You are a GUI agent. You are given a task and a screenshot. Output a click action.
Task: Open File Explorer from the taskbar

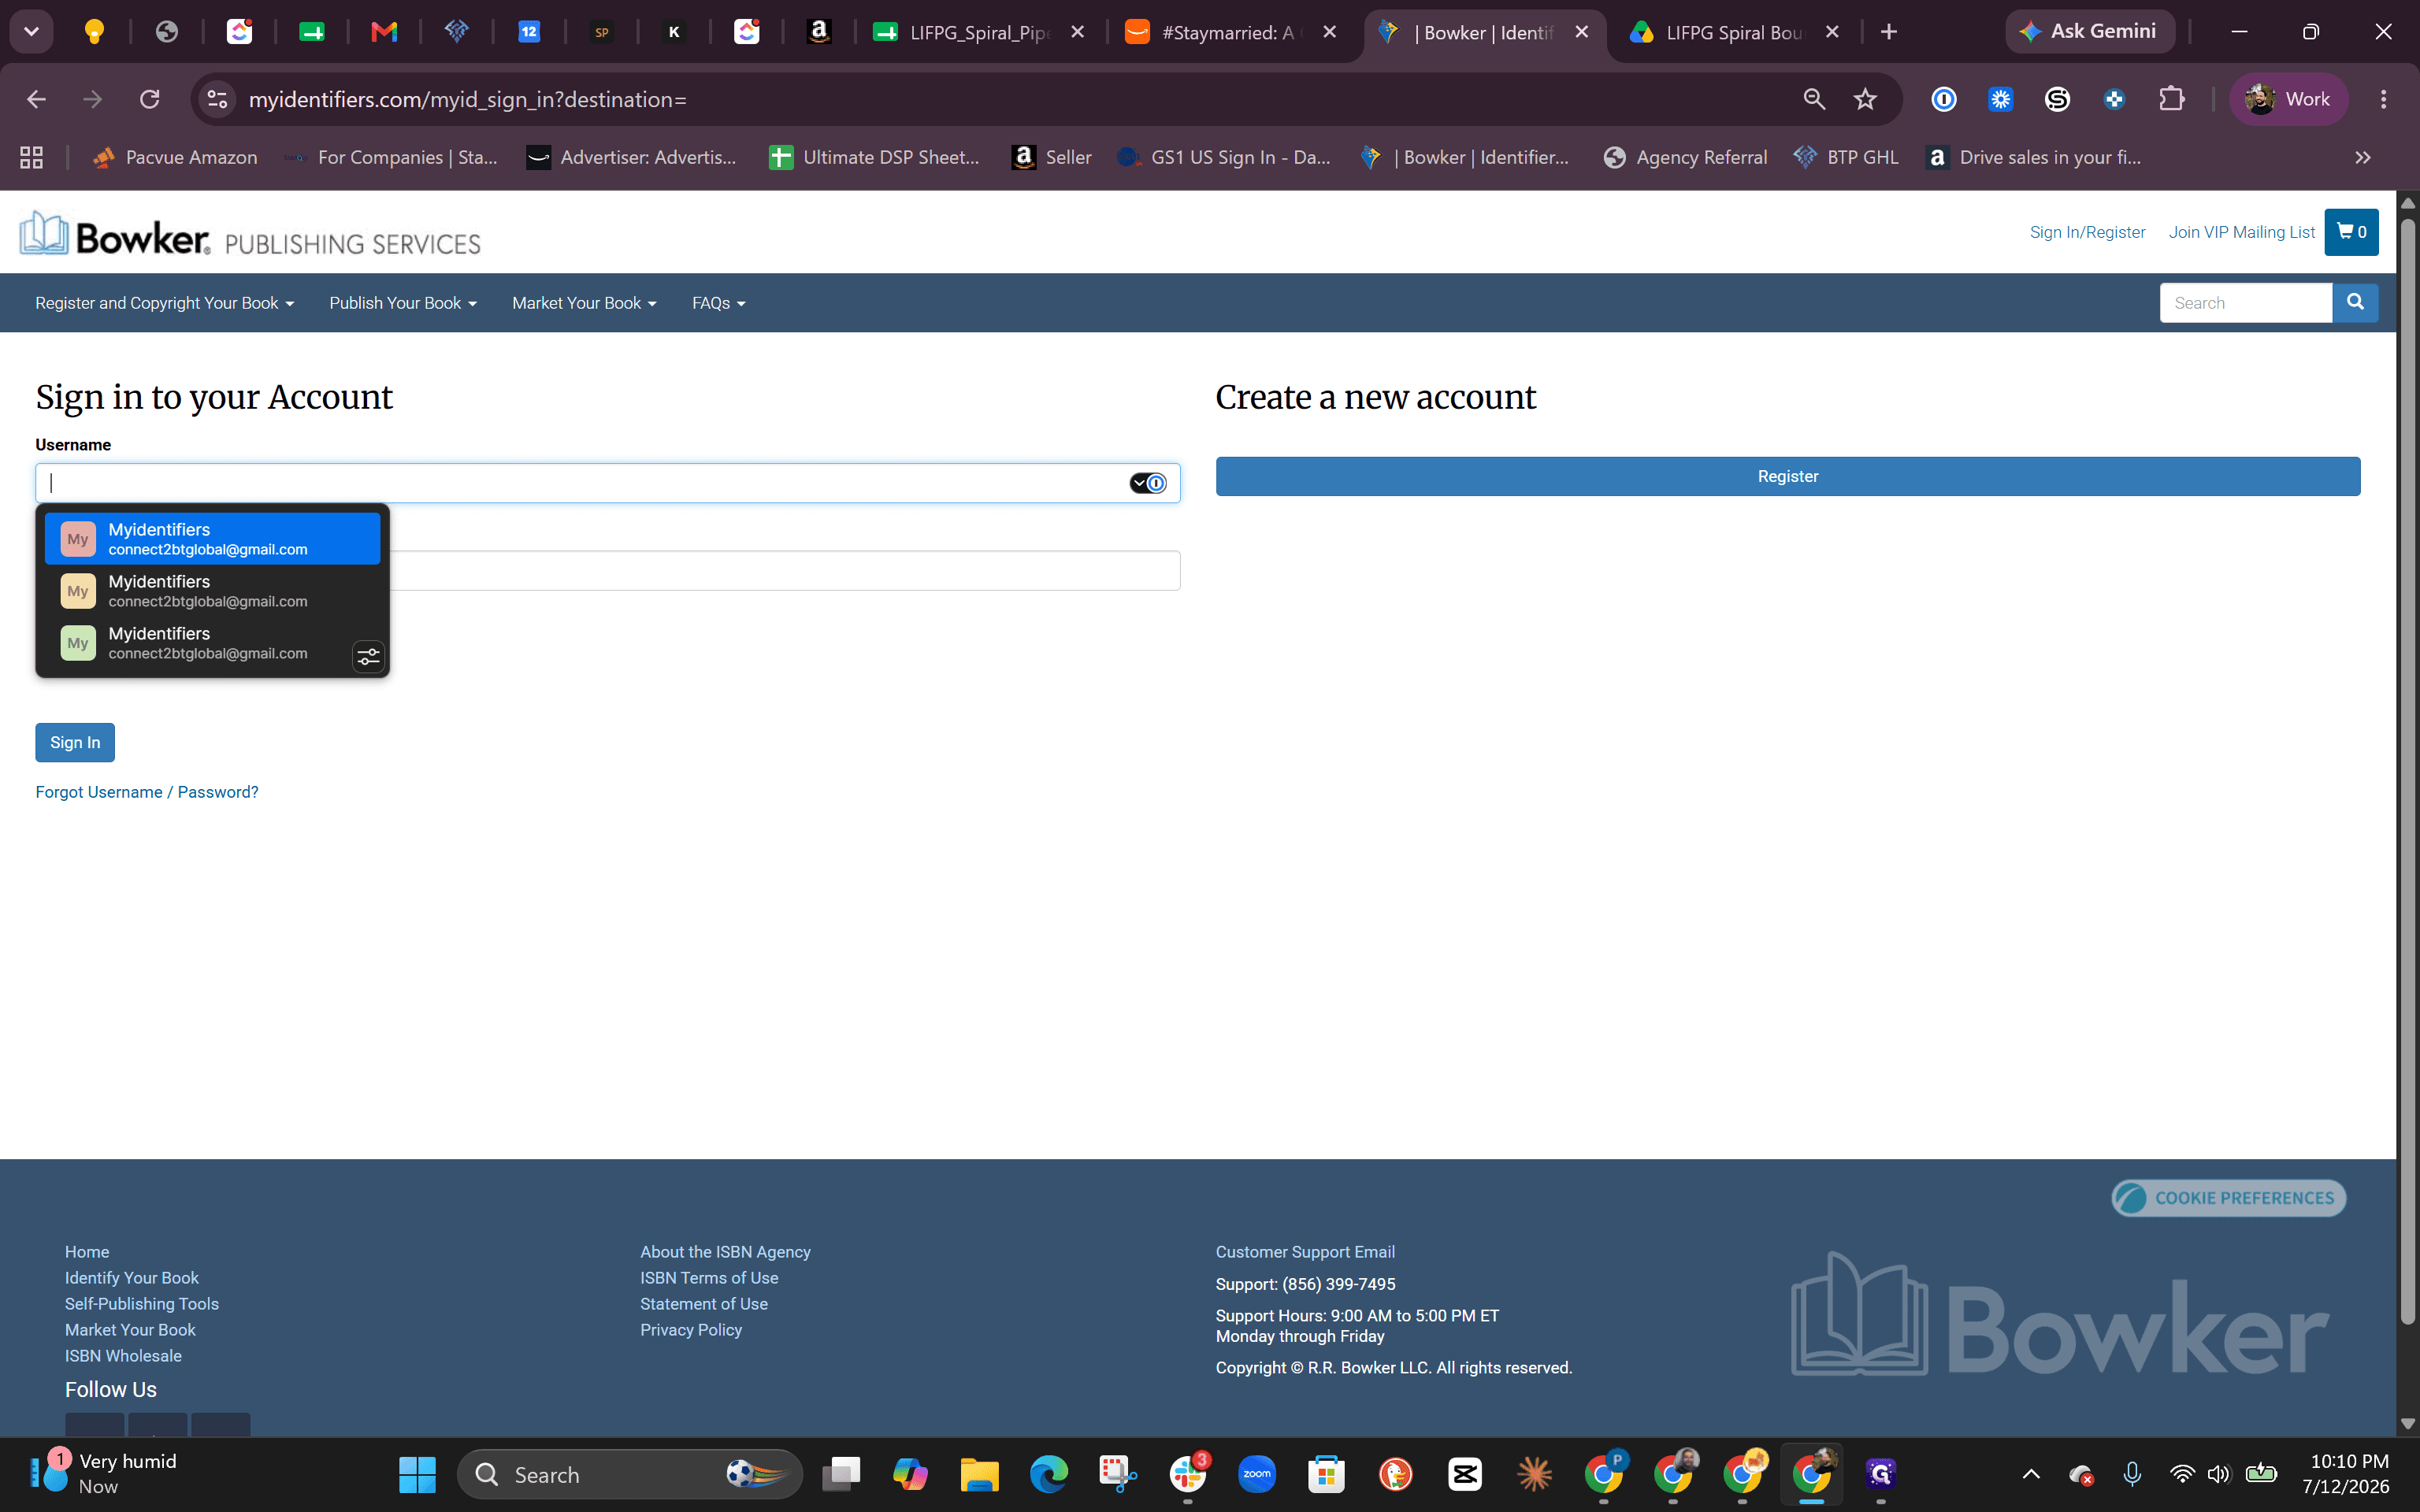[979, 1474]
